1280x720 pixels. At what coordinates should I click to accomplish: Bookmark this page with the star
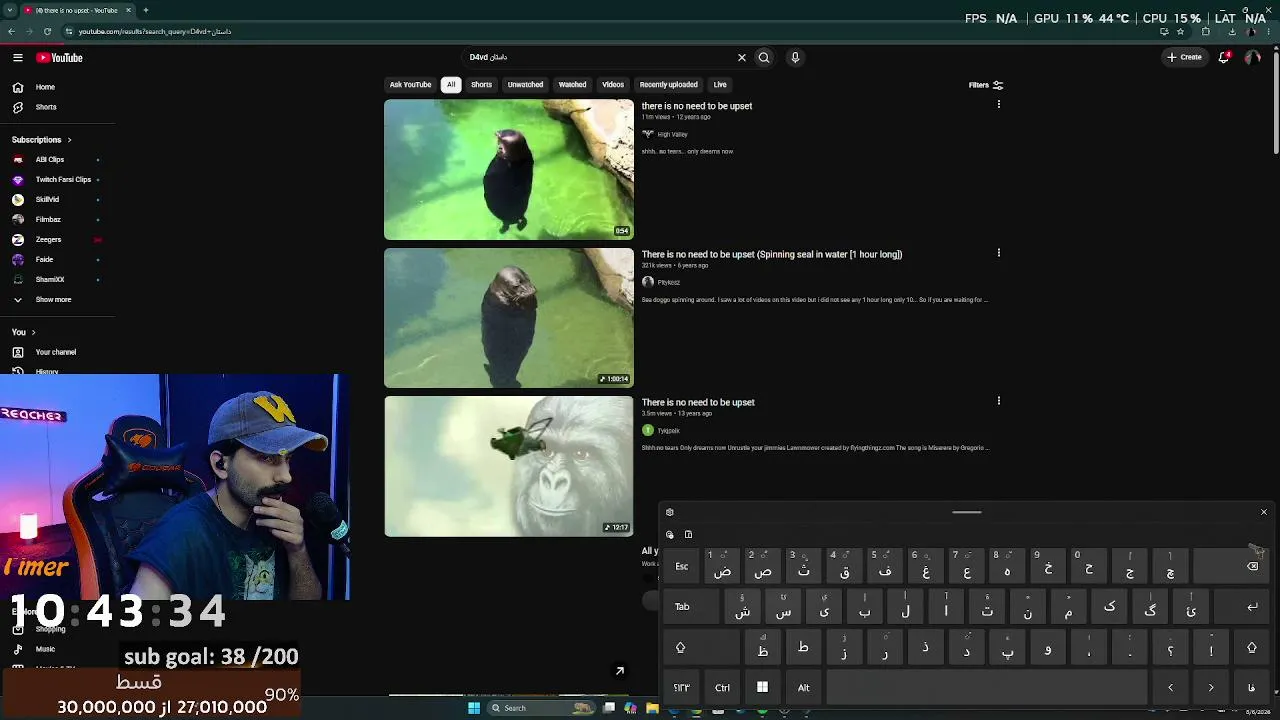pyautogui.click(x=1181, y=31)
